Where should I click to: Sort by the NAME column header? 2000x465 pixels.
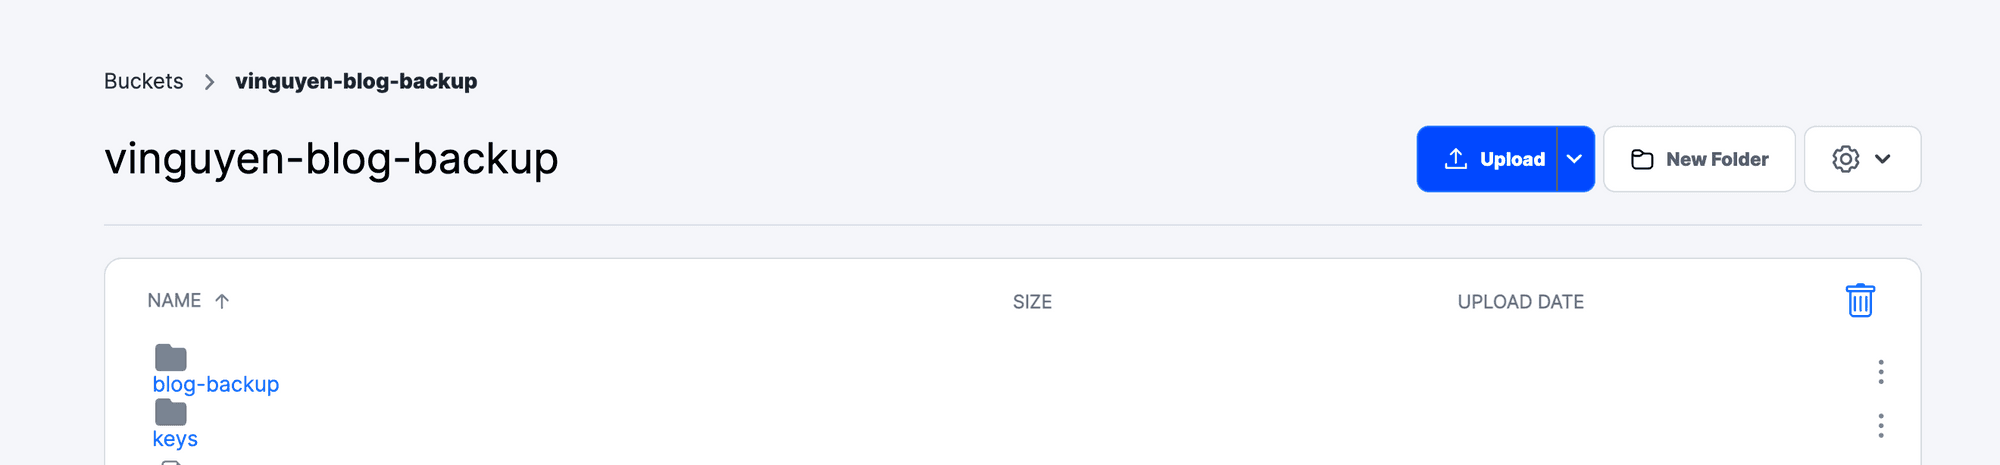174,301
